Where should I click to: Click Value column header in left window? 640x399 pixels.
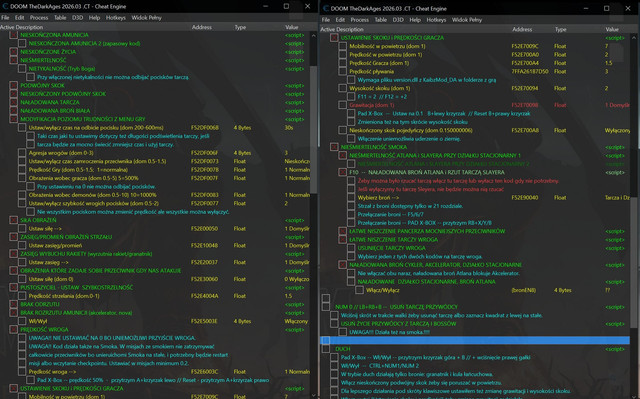coord(291,27)
